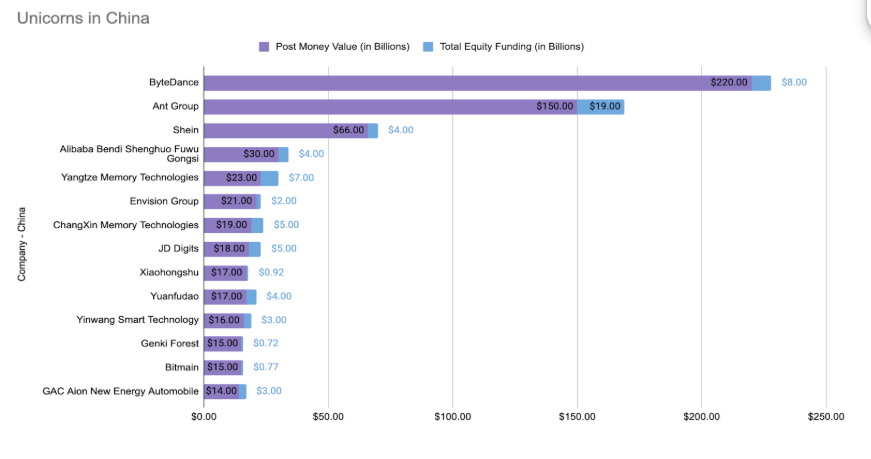The height and width of the screenshot is (459, 871).
Task: Click the Yangtze Memory Technologies $23.00 bar
Action: 232,178
